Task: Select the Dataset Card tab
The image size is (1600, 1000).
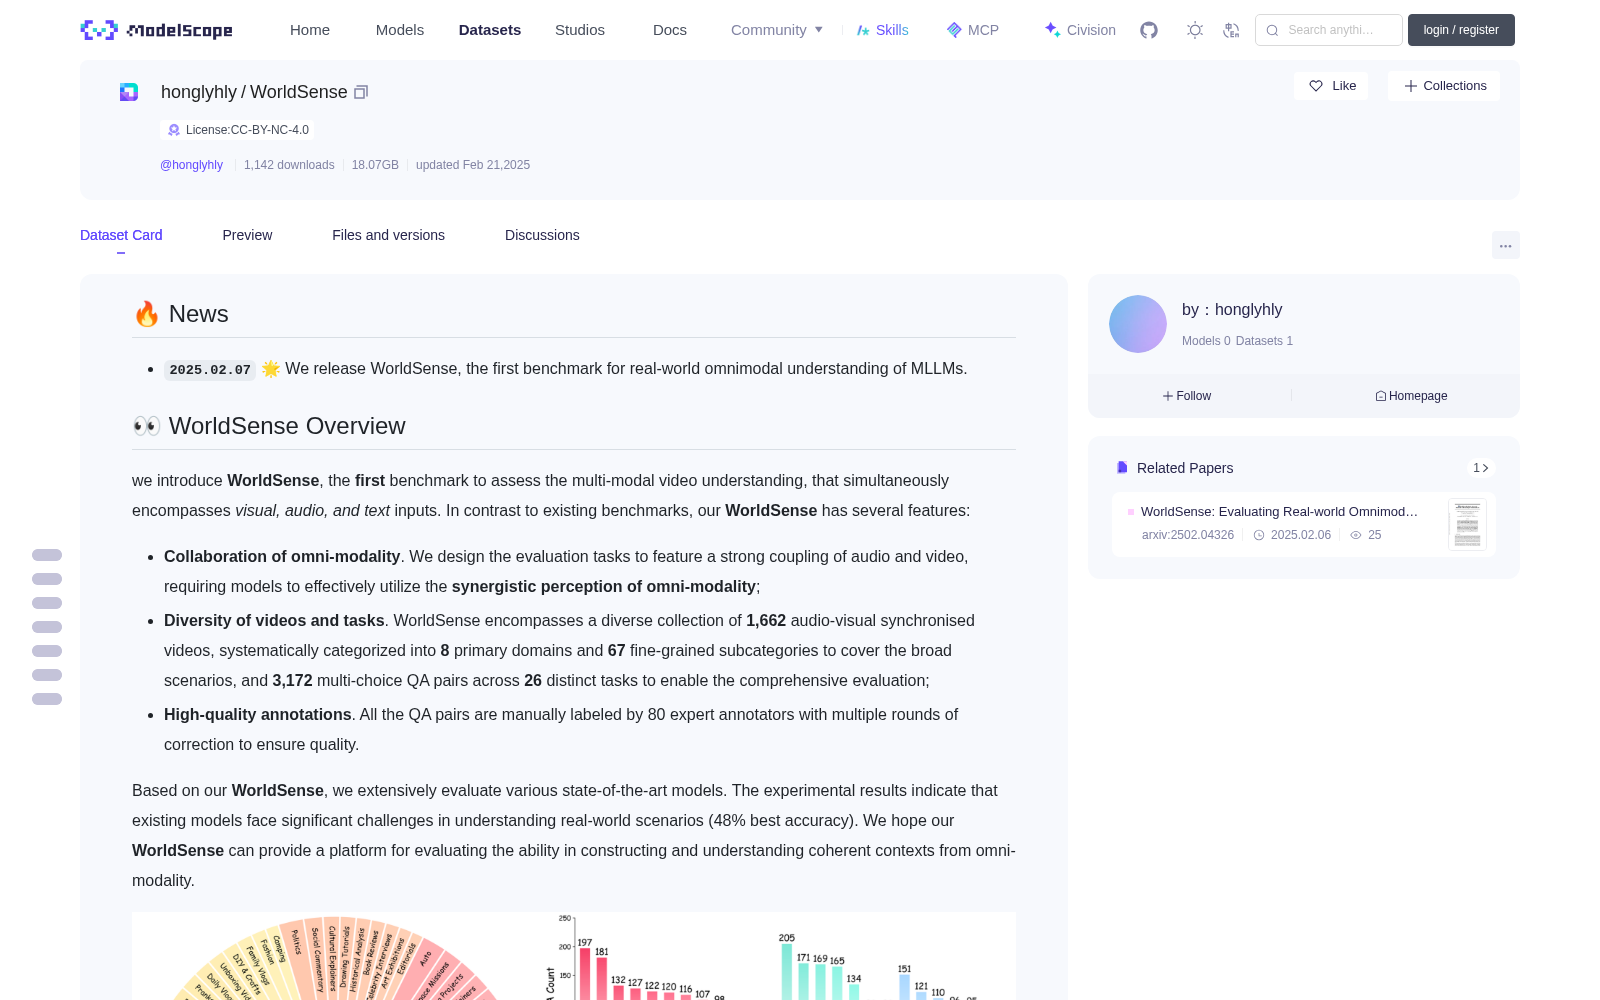Action: (121, 235)
